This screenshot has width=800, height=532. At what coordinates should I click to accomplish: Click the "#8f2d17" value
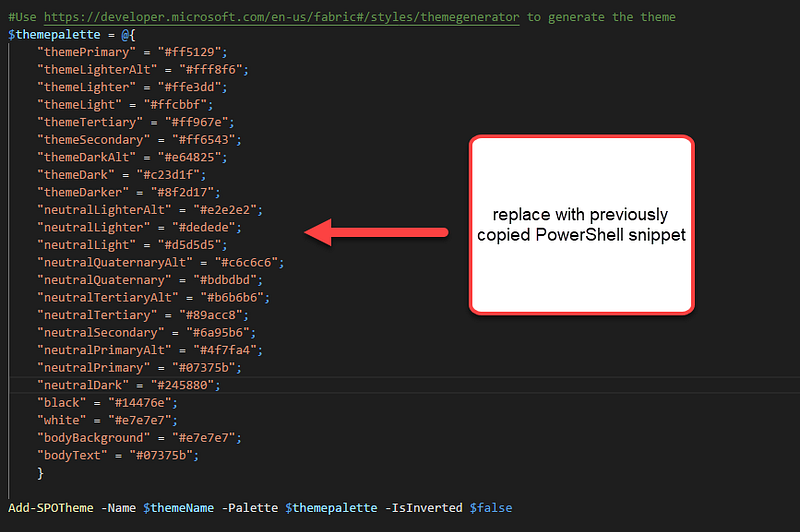[182, 192]
